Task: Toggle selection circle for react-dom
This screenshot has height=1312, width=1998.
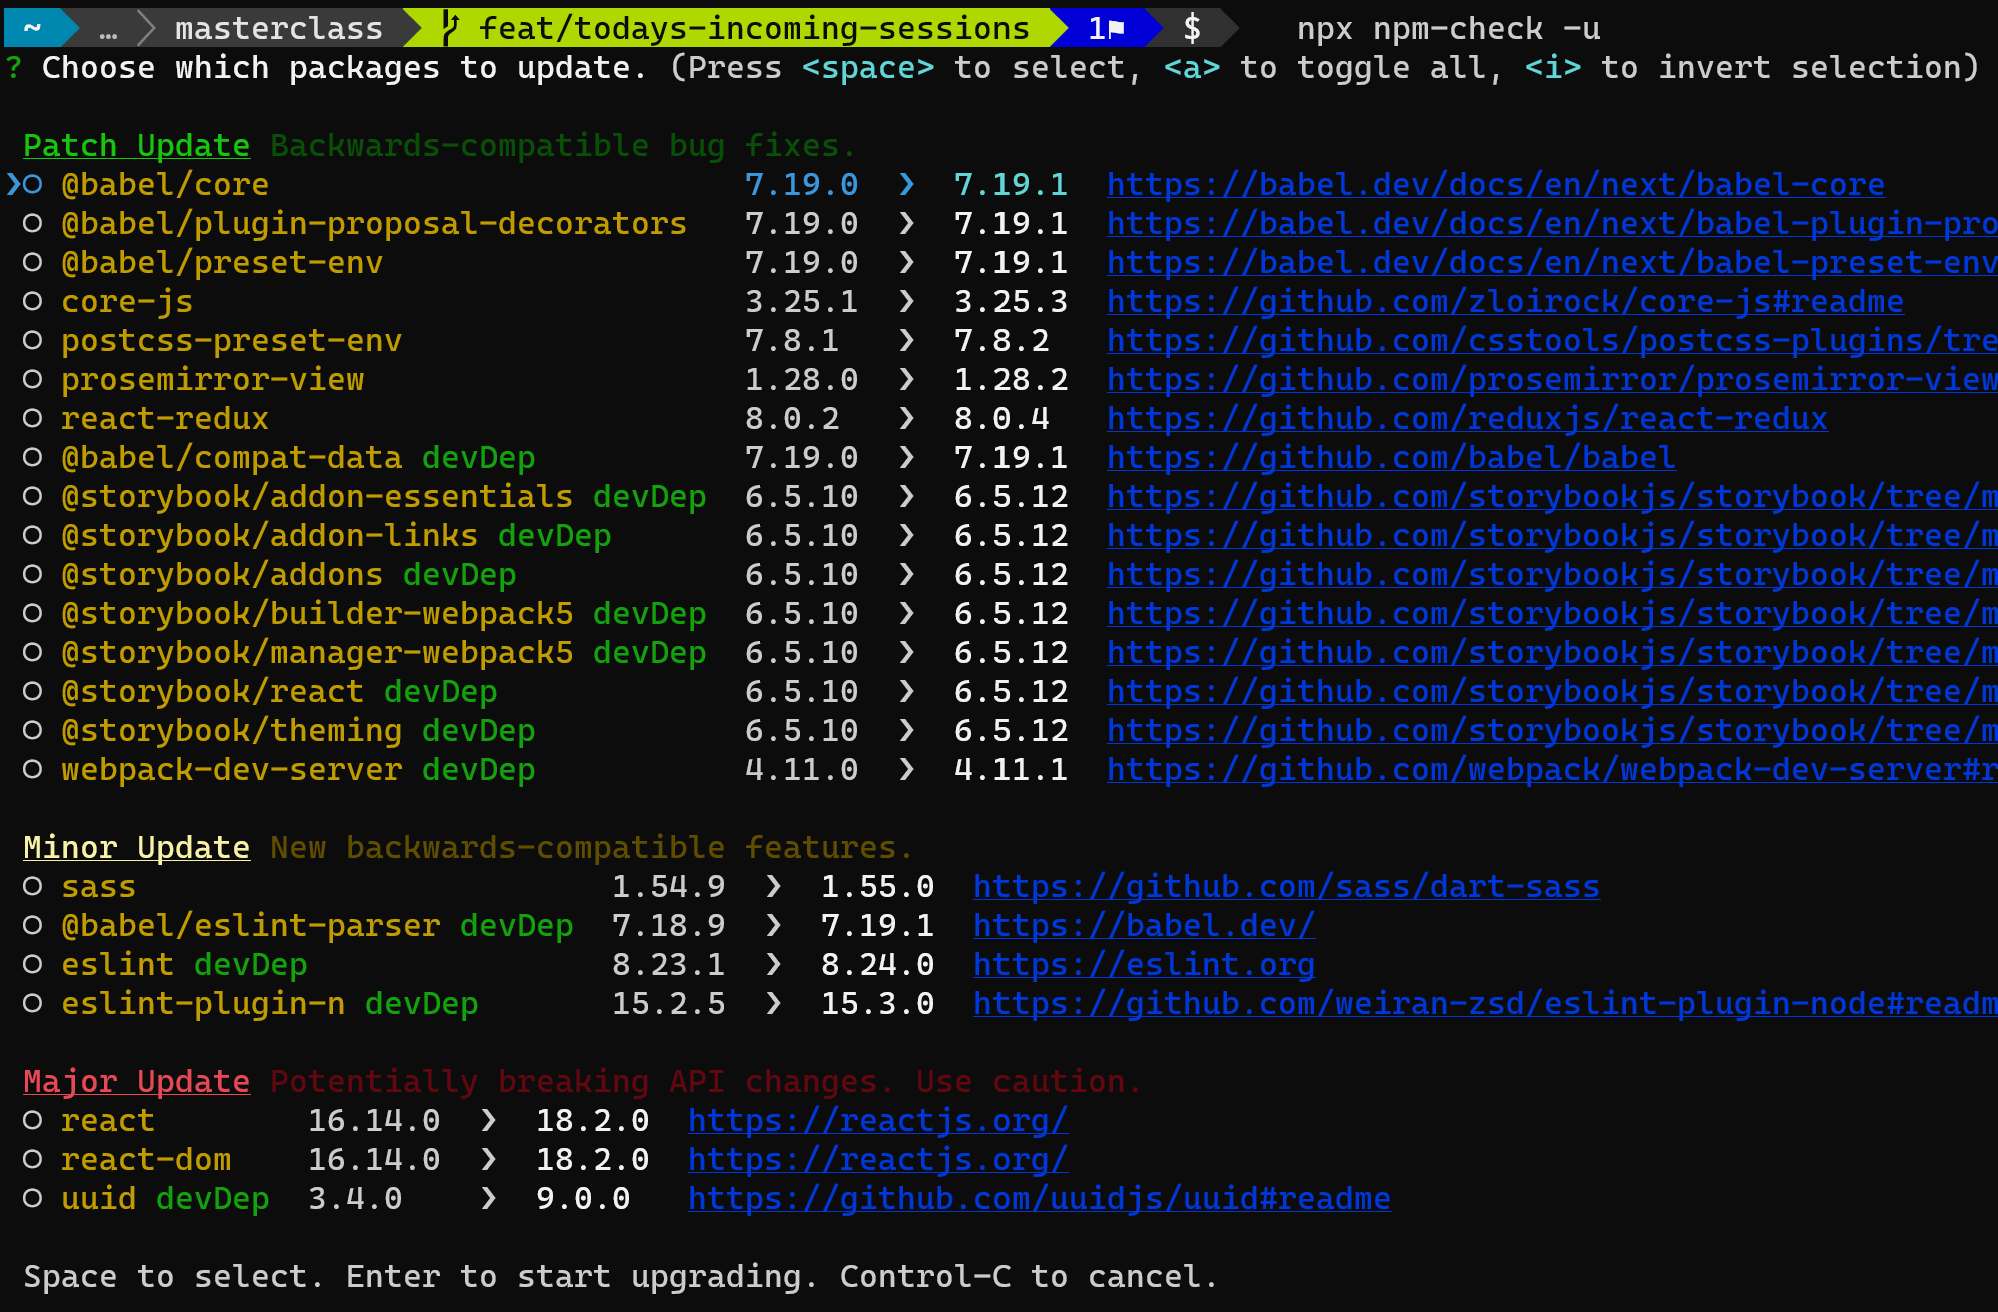Action: pyautogui.click(x=33, y=1160)
